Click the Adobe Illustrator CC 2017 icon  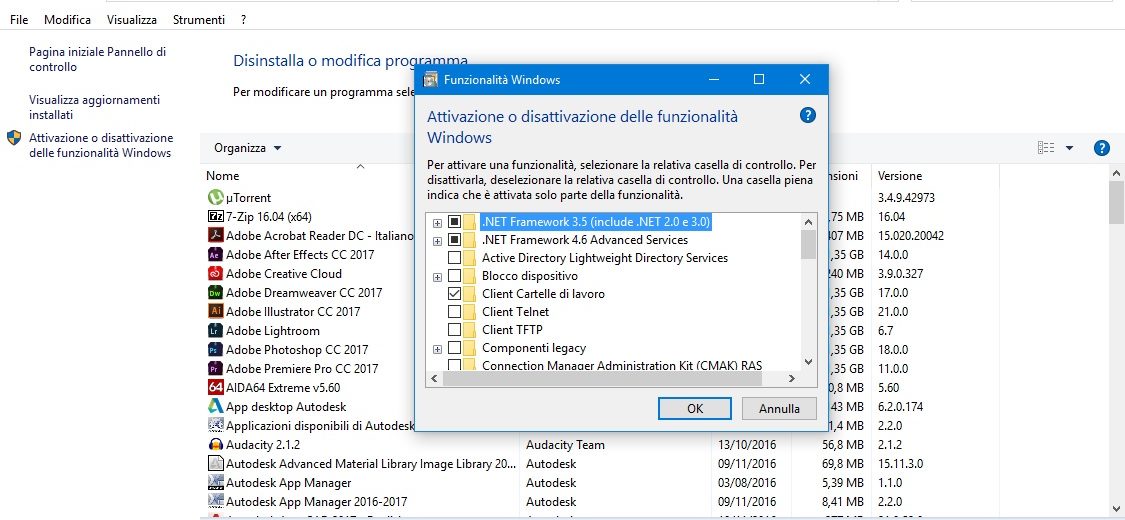click(x=215, y=311)
